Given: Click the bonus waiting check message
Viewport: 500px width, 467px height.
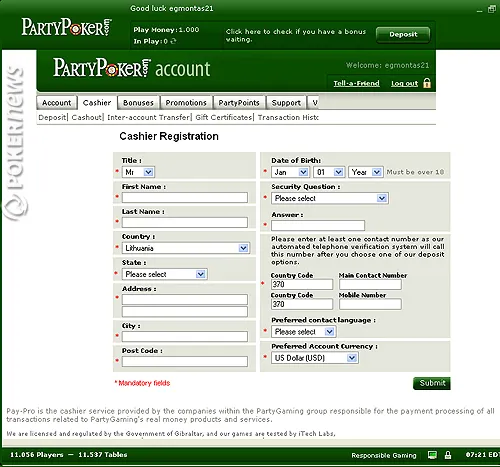Looking at the screenshot, I should click(296, 35).
